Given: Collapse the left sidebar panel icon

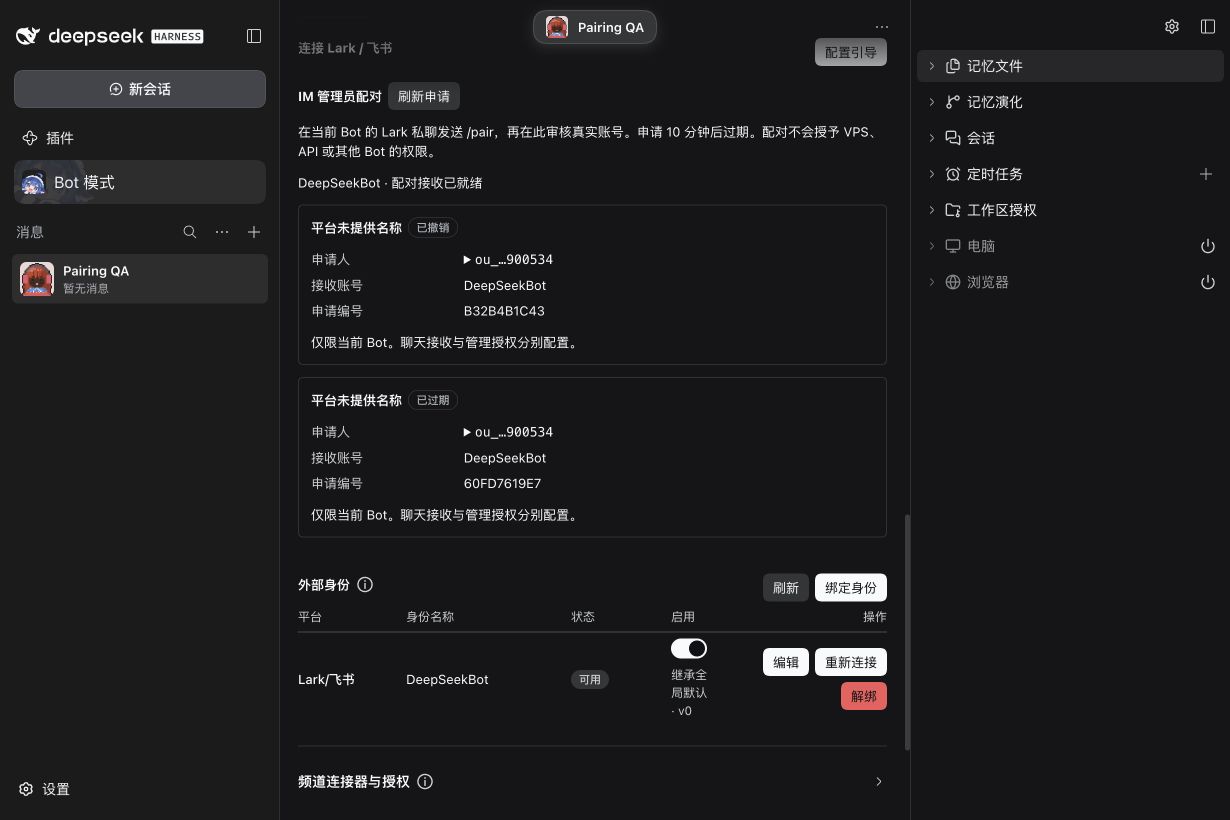Looking at the screenshot, I should tap(254, 36).
